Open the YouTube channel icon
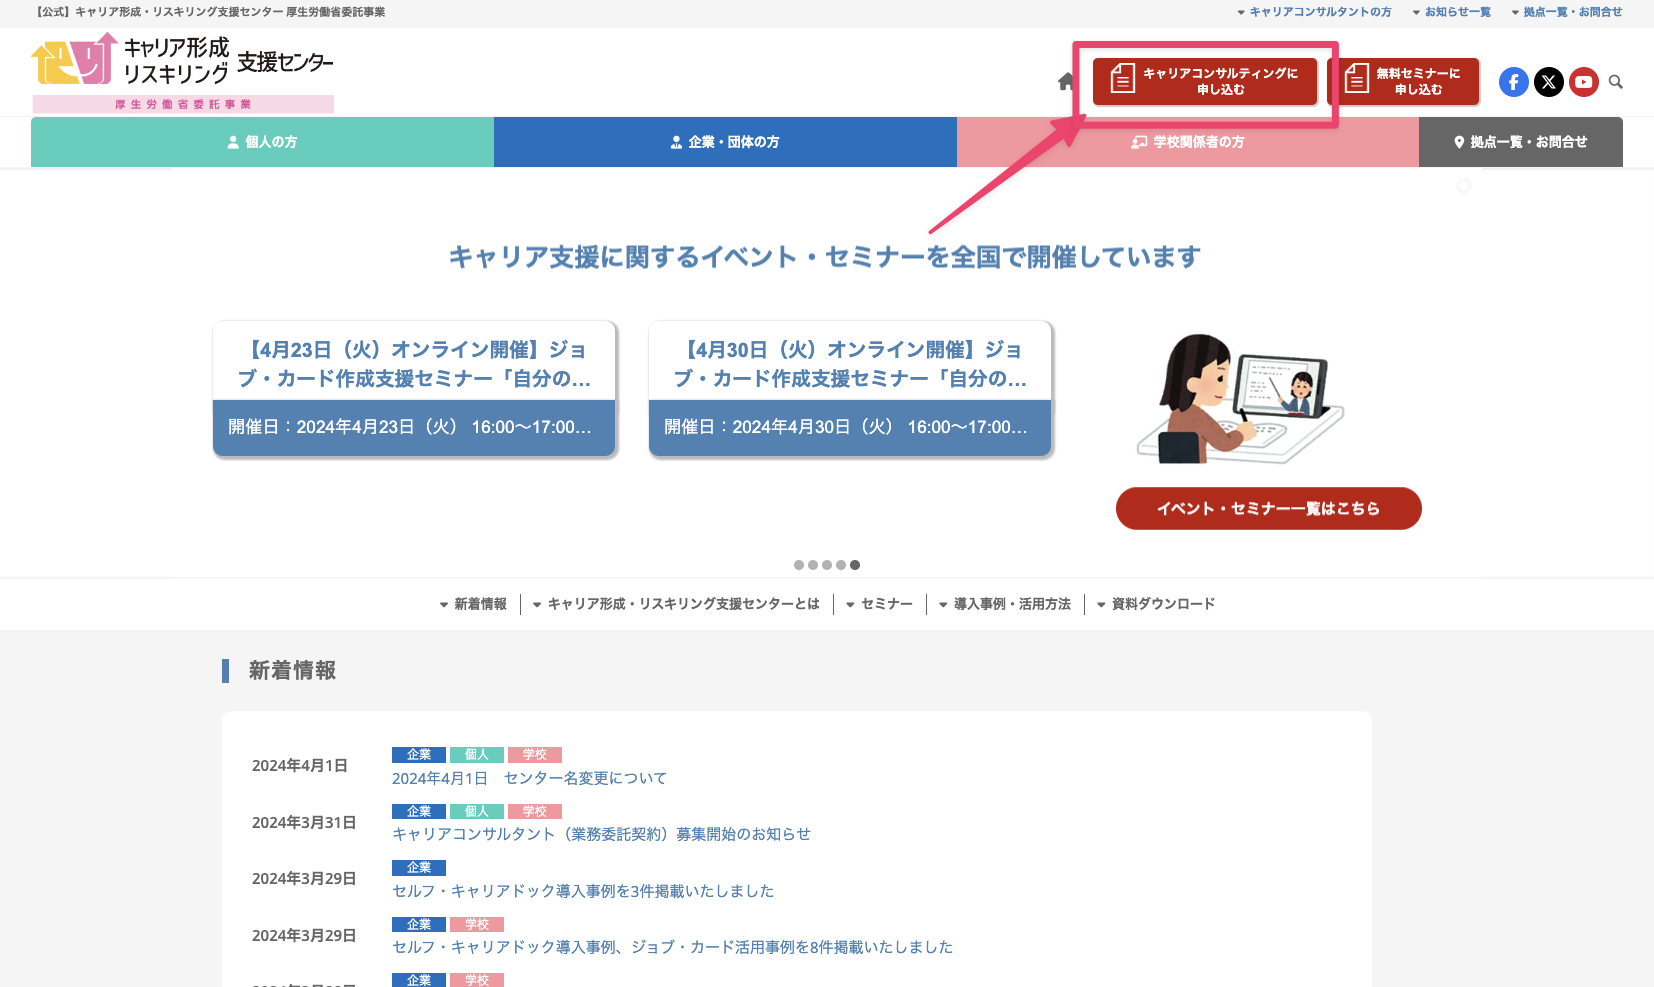This screenshot has width=1654, height=987. point(1583,82)
